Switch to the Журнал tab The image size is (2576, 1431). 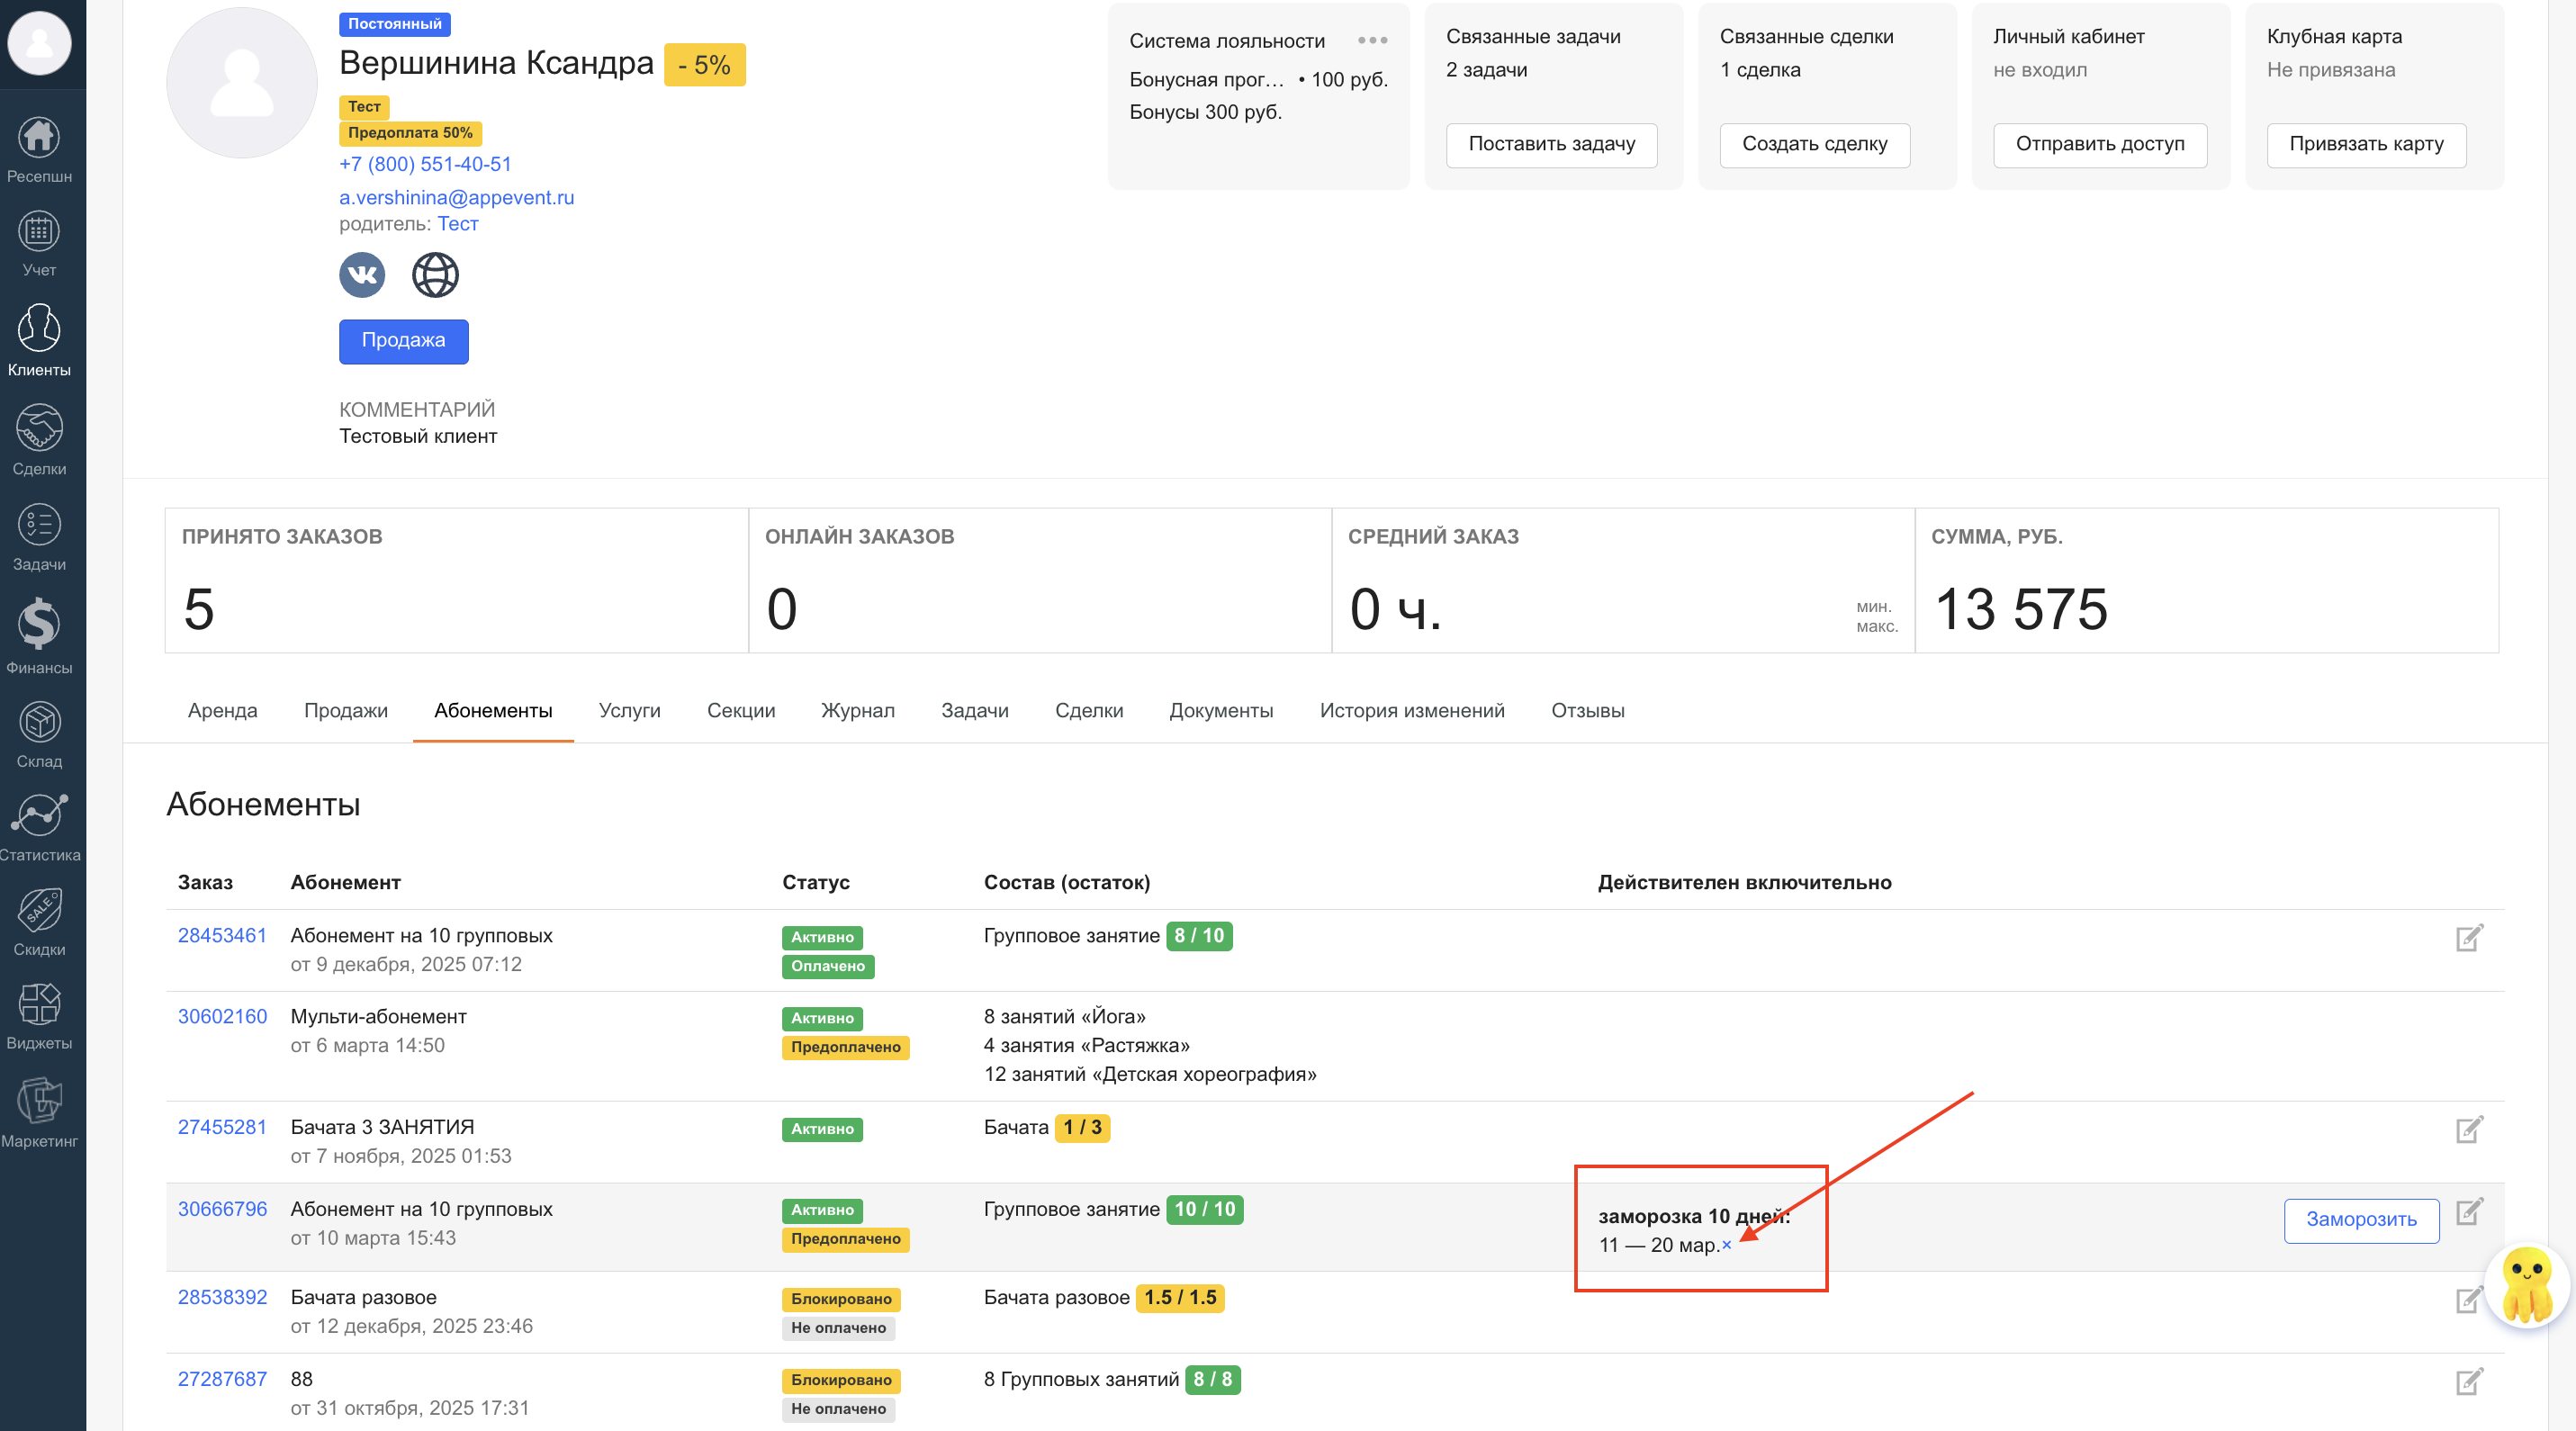857,711
